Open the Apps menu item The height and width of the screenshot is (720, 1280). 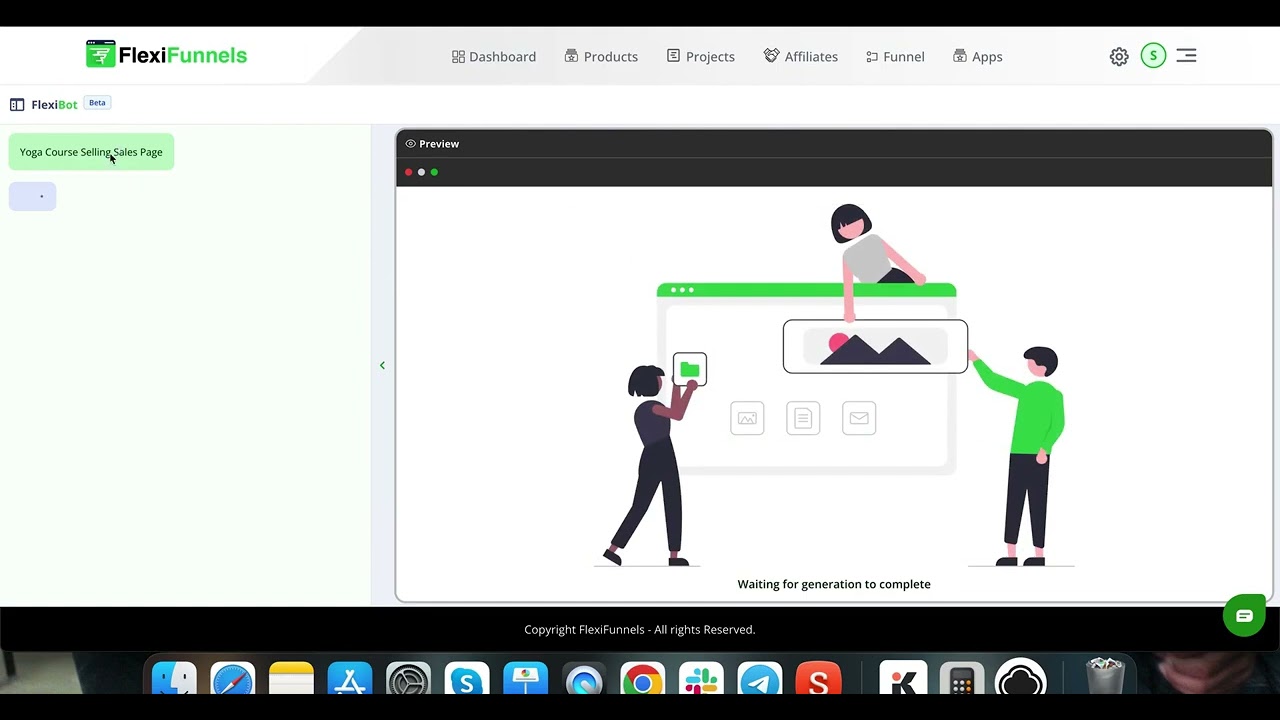(978, 57)
